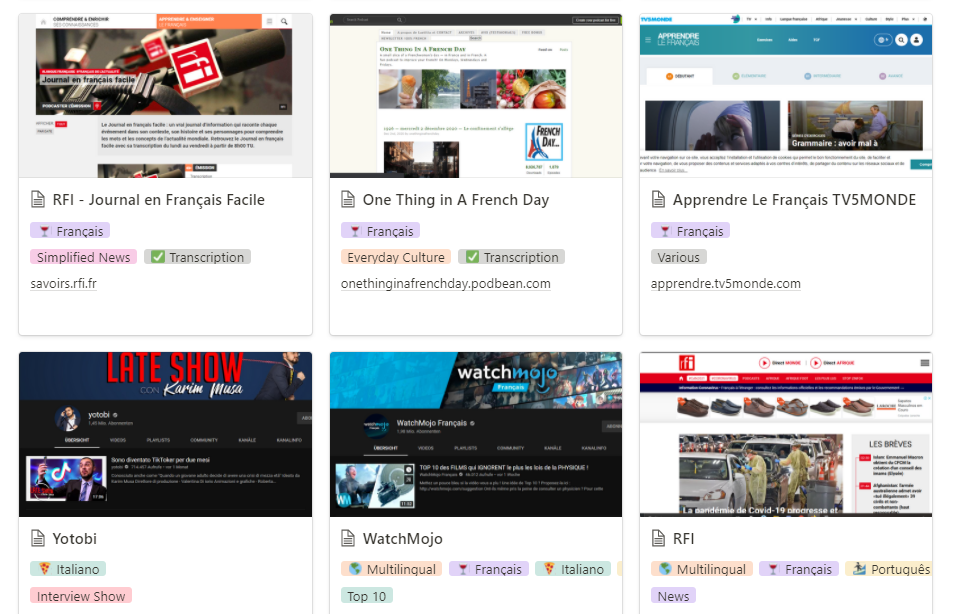Click the Simplified News tag

83,257
